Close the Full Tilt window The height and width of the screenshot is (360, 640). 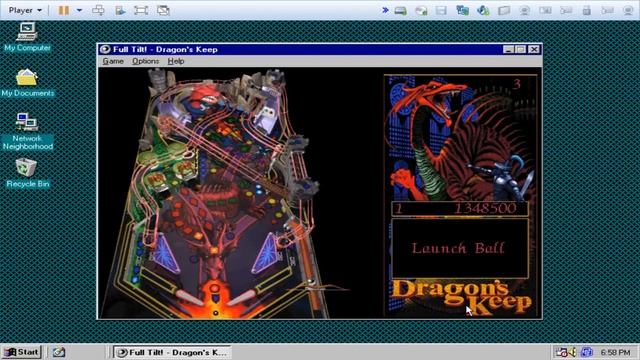click(534, 49)
